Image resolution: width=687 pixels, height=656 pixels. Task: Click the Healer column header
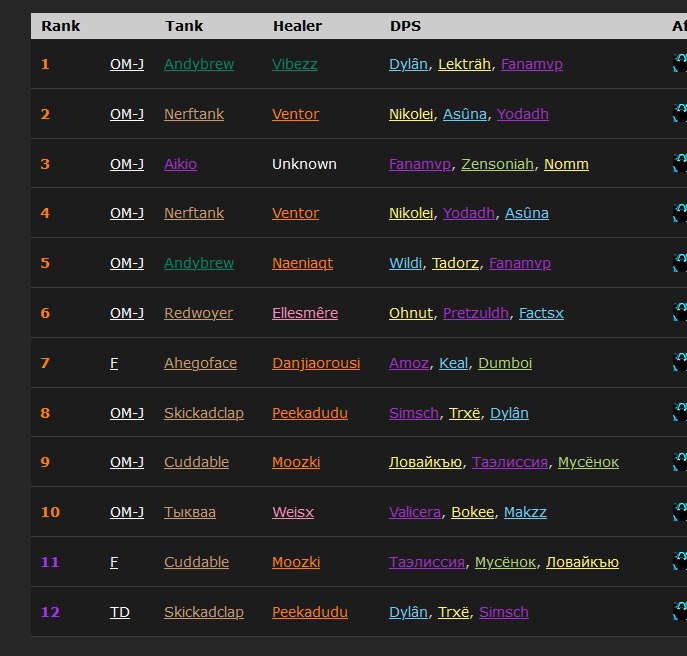point(297,26)
